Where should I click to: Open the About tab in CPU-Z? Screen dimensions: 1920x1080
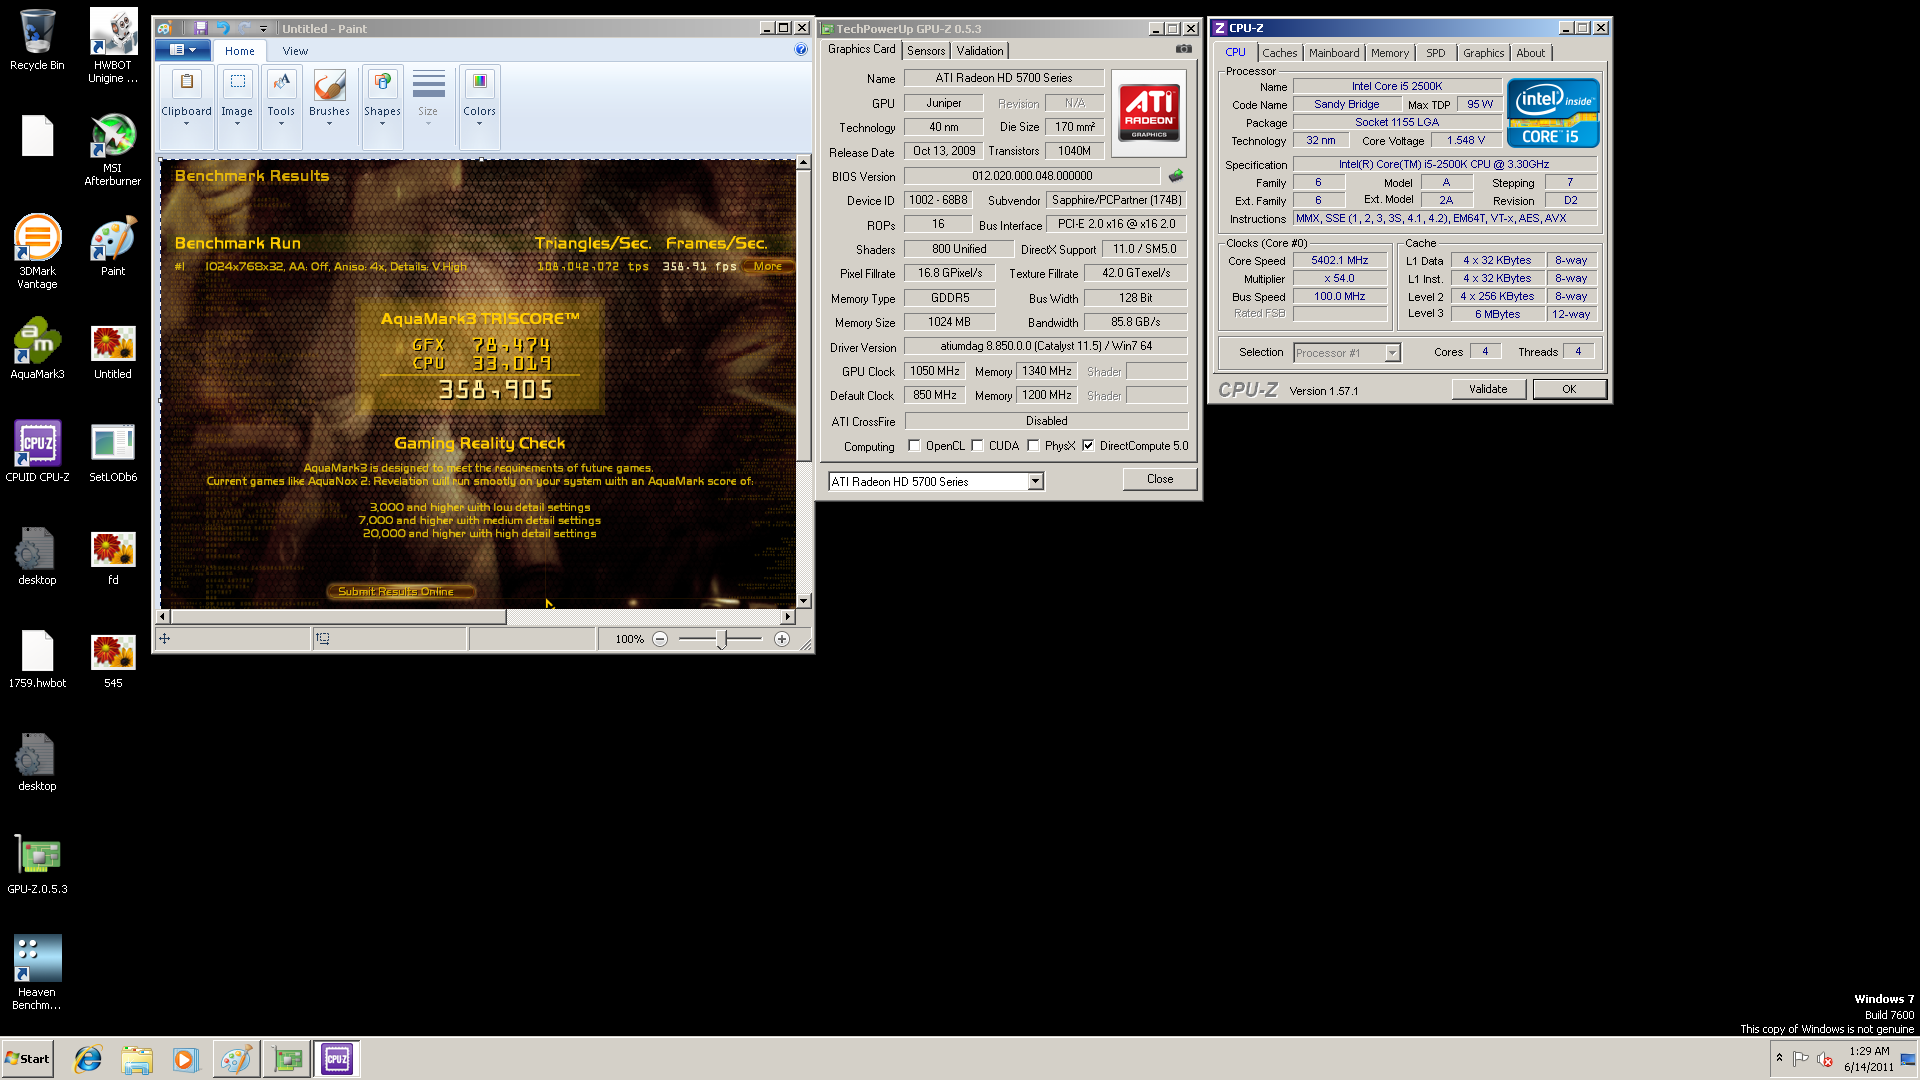[1530, 53]
